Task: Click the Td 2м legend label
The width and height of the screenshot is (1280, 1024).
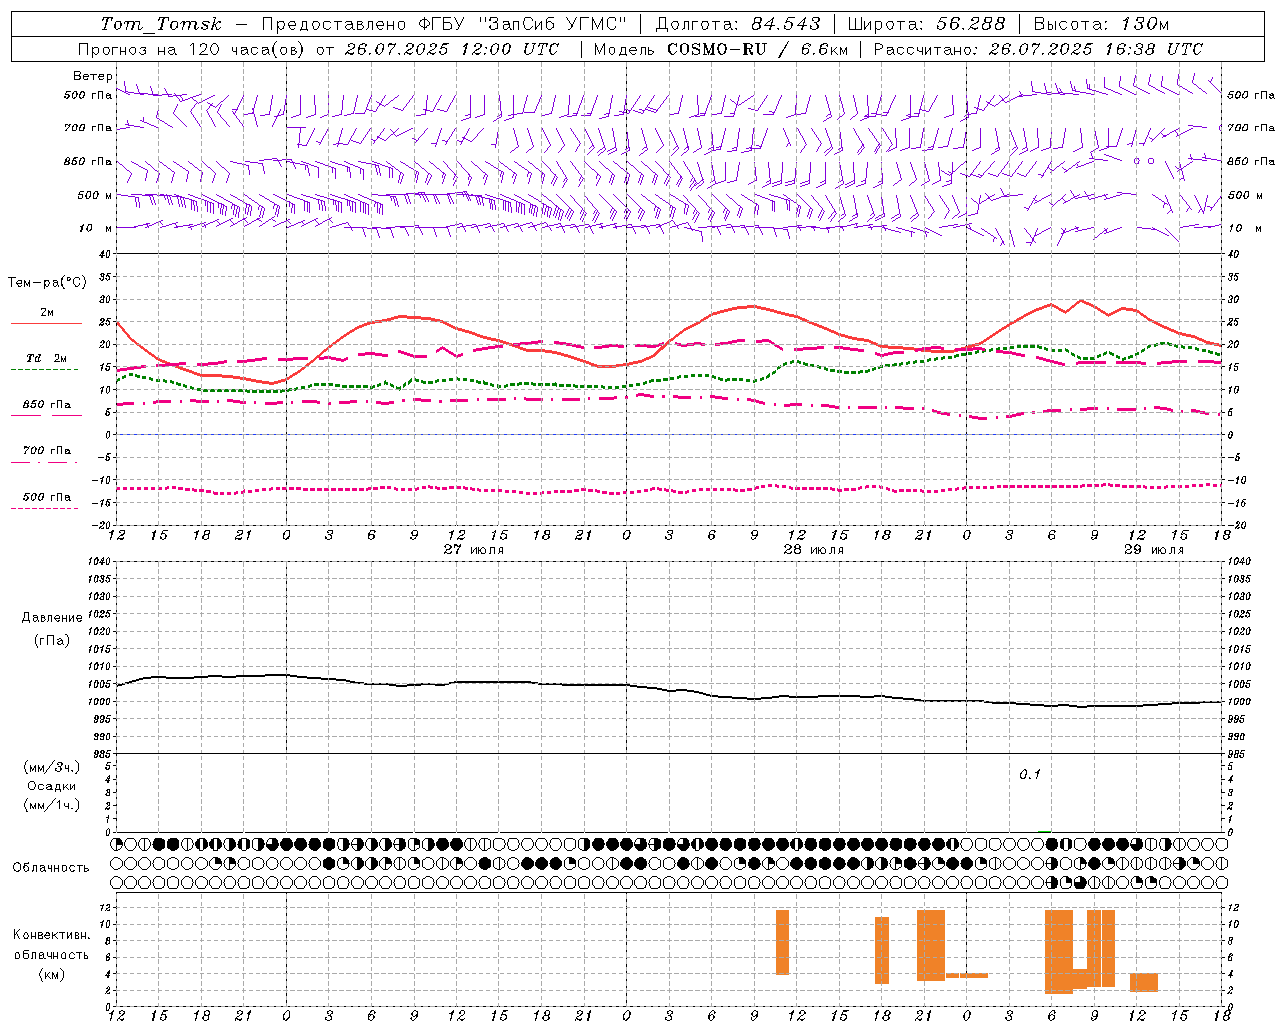Action: (47, 358)
